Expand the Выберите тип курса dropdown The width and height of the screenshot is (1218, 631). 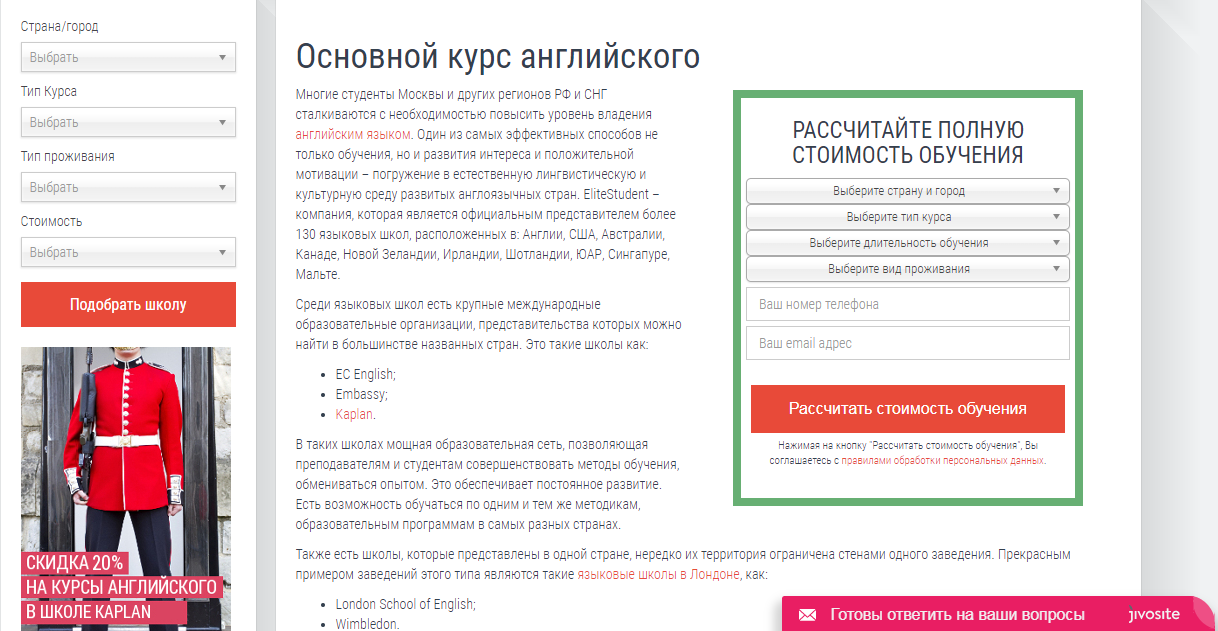click(x=907, y=217)
